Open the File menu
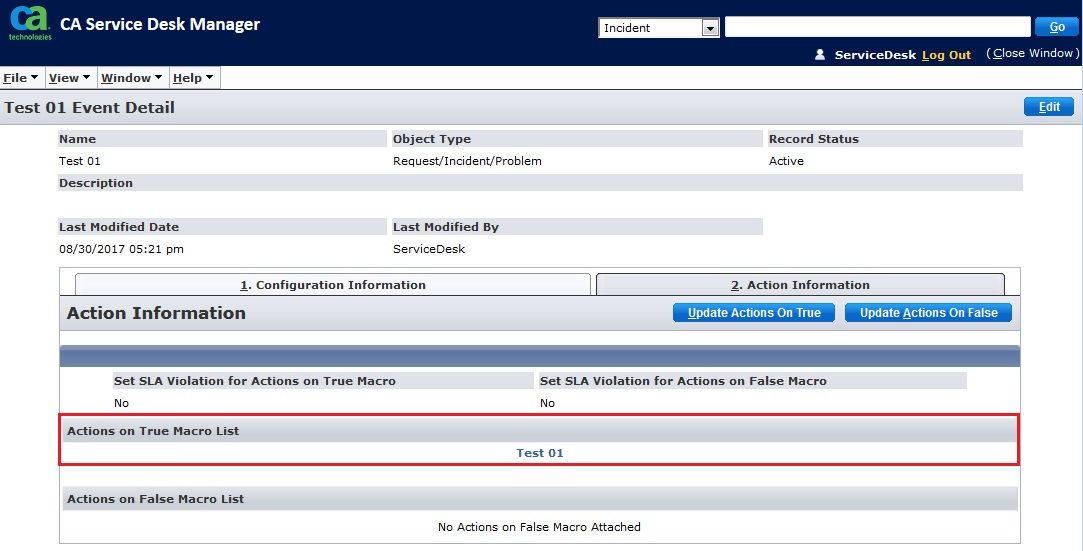The width and height of the screenshot is (1083, 551). pos(21,78)
